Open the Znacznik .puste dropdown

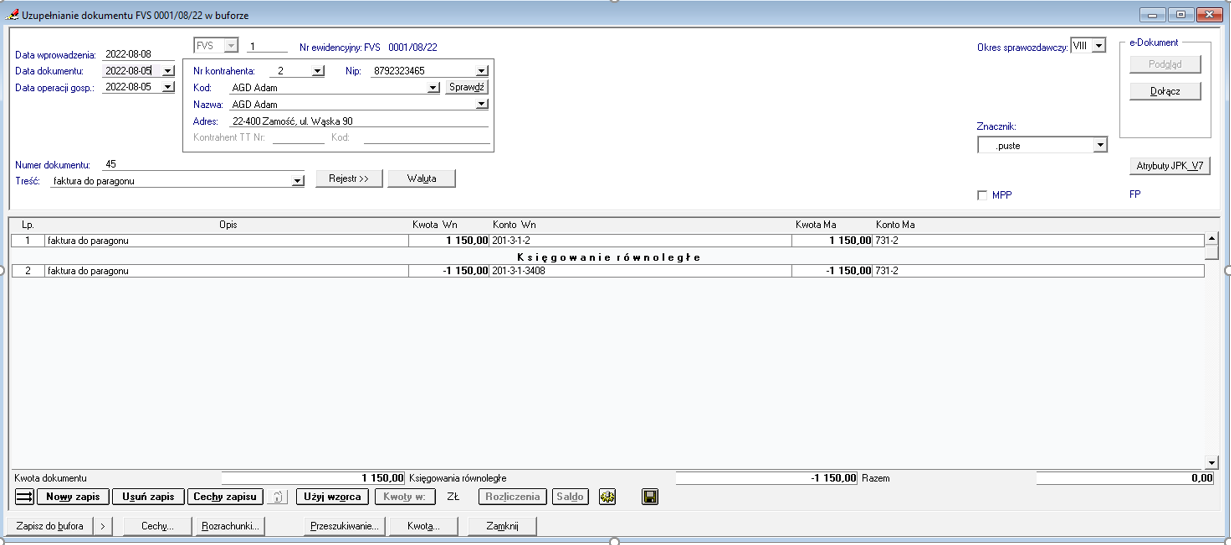(x=1100, y=145)
